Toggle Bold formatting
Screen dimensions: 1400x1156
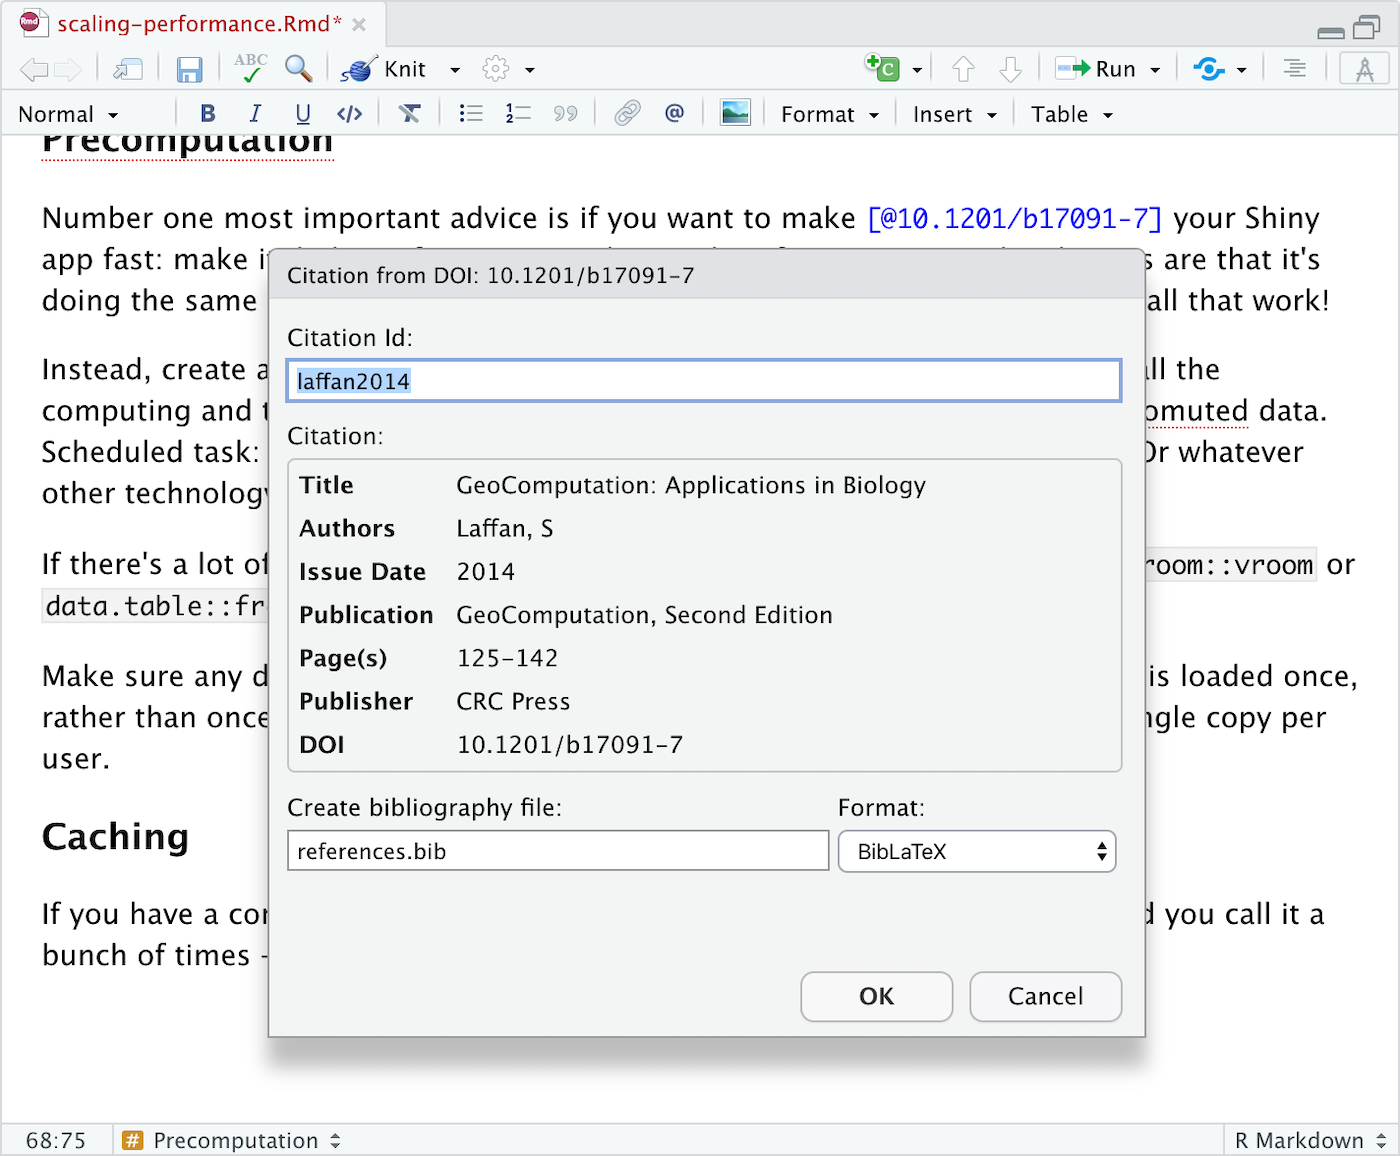click(x=208, y=114)
